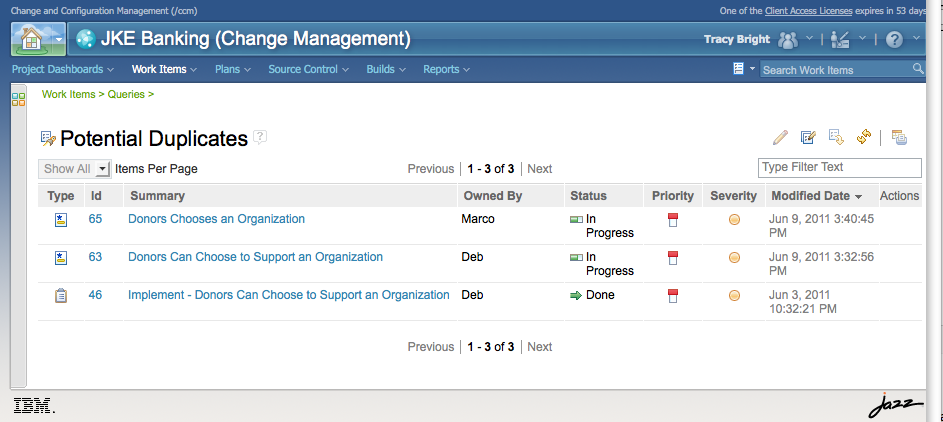Click the mini dashboard sidebar icon

point(19,100)
